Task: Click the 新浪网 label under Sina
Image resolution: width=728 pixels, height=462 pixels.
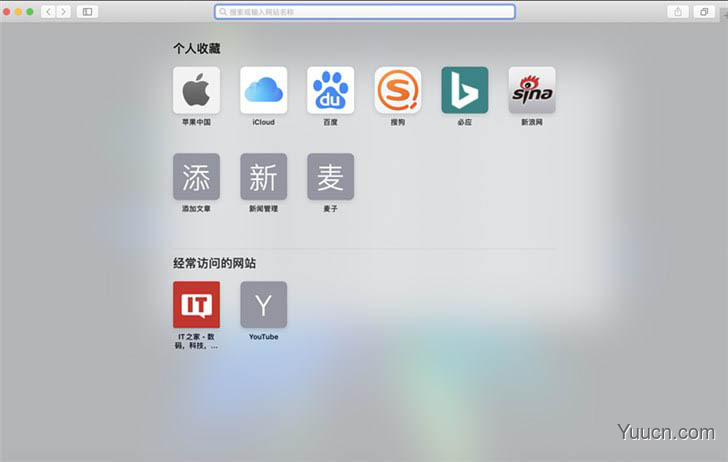Action: 532,122
